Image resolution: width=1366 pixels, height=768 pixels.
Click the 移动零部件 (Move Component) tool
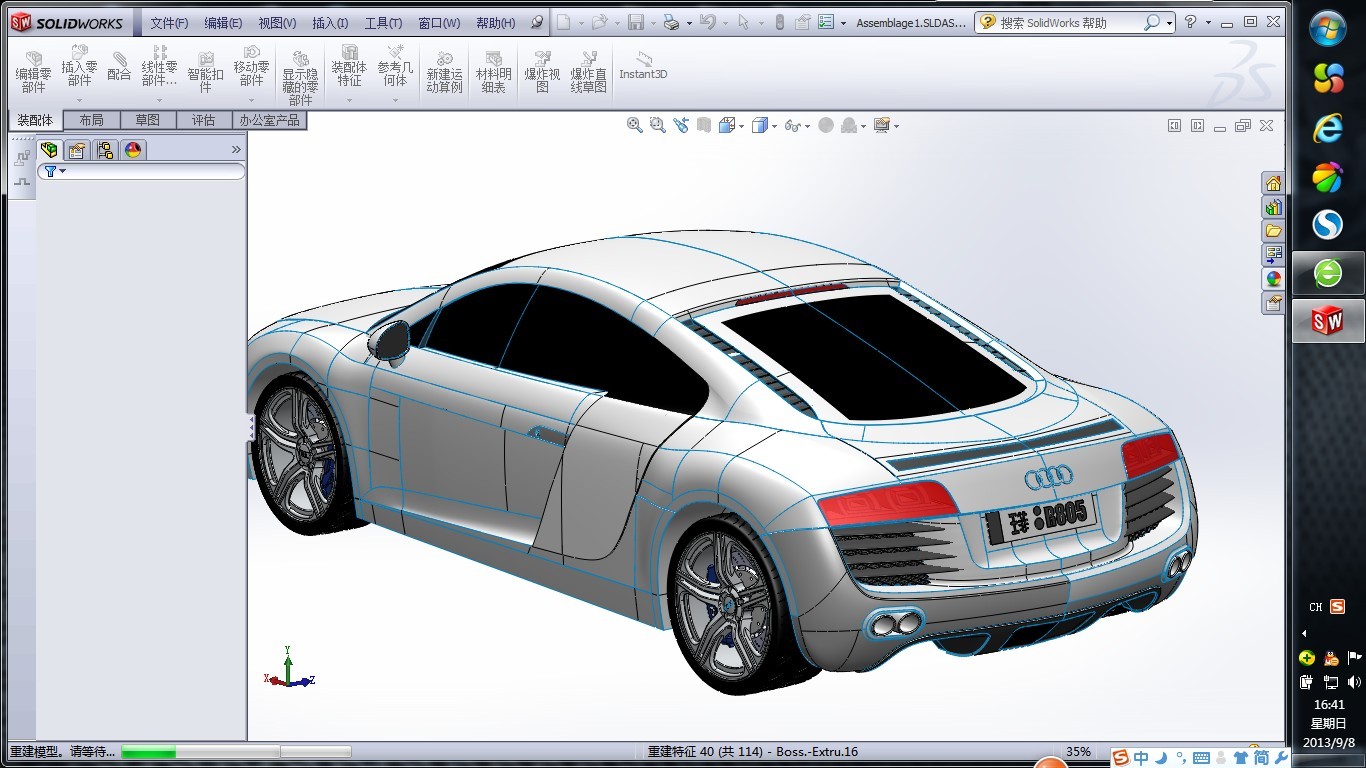click(x=251, y=67)
